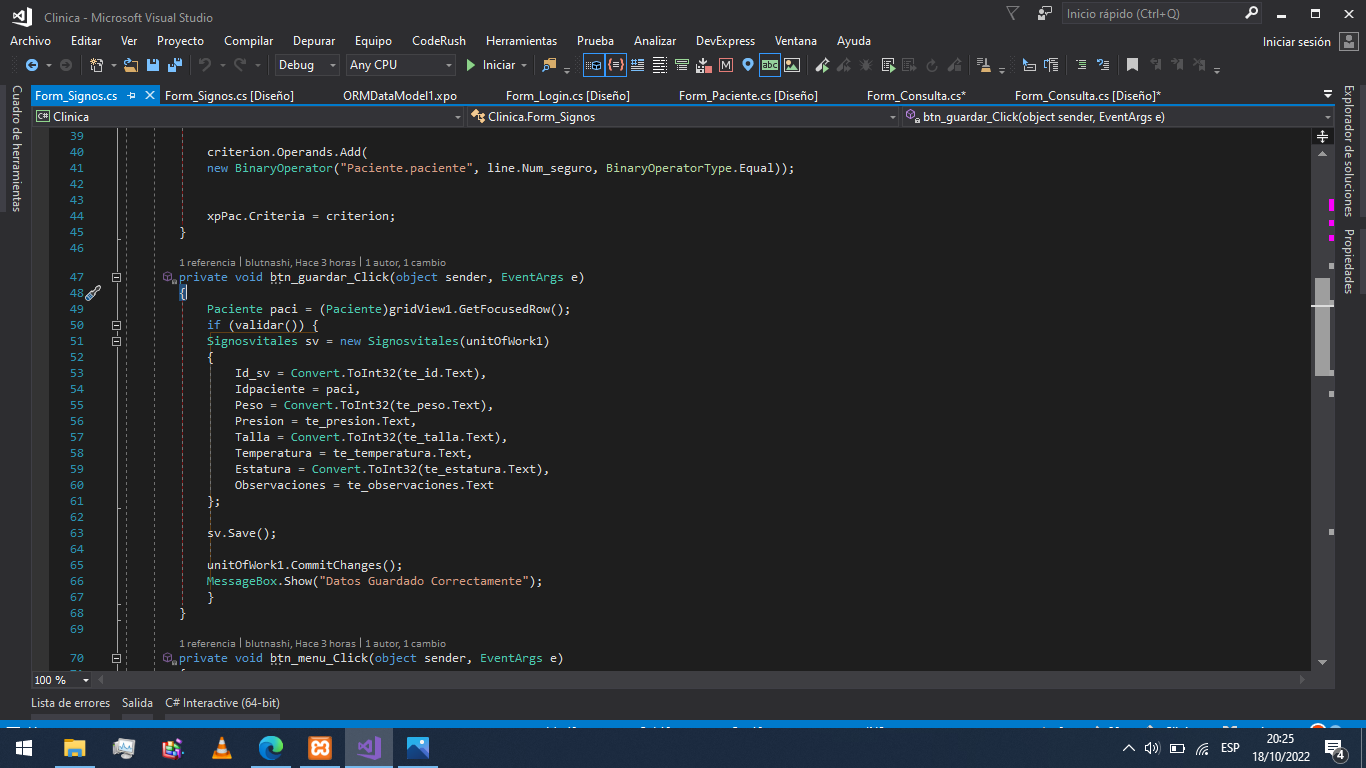The height and width of the screenshot is (768, 1366).
Task: Open the Debug configuration dropdown
Action: coord(308,65)
